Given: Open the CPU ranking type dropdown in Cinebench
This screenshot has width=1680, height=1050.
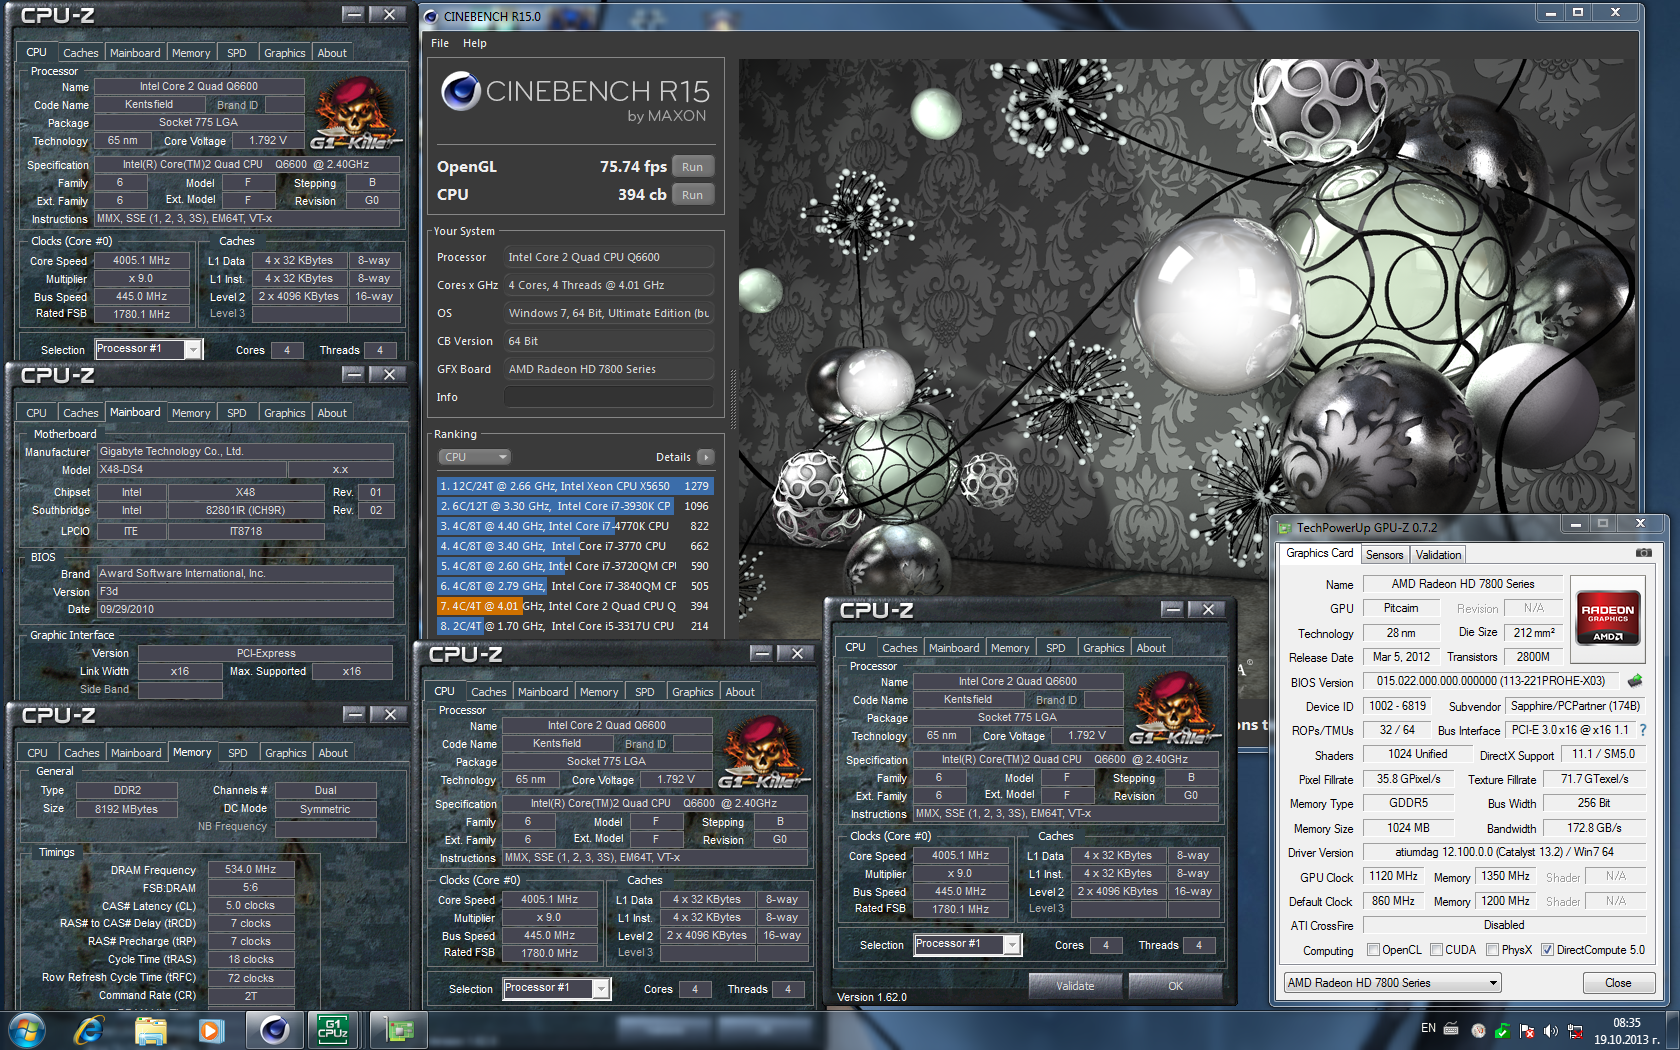Looking at the screenshot, I should tap(475, 457).
